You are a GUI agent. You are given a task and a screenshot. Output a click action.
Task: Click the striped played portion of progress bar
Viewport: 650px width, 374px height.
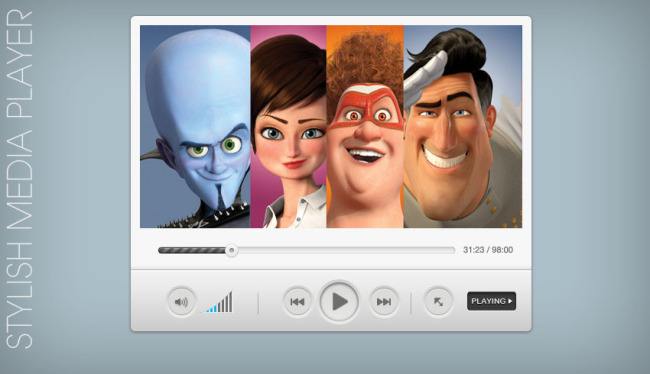192,250
